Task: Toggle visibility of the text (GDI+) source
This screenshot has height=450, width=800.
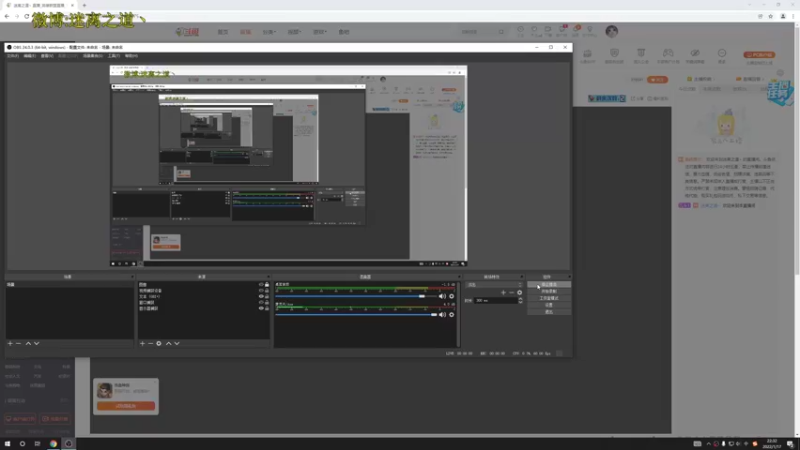Action: (x=261, y=296)
